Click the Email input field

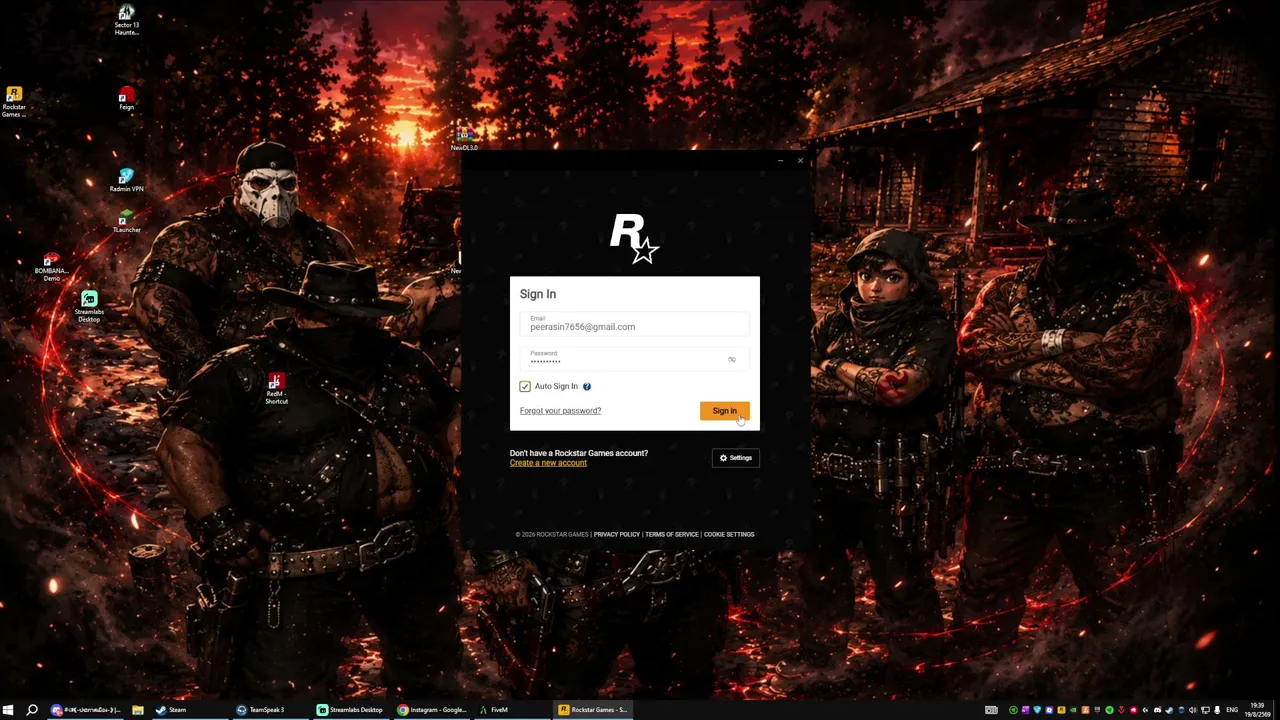(634, 324)
